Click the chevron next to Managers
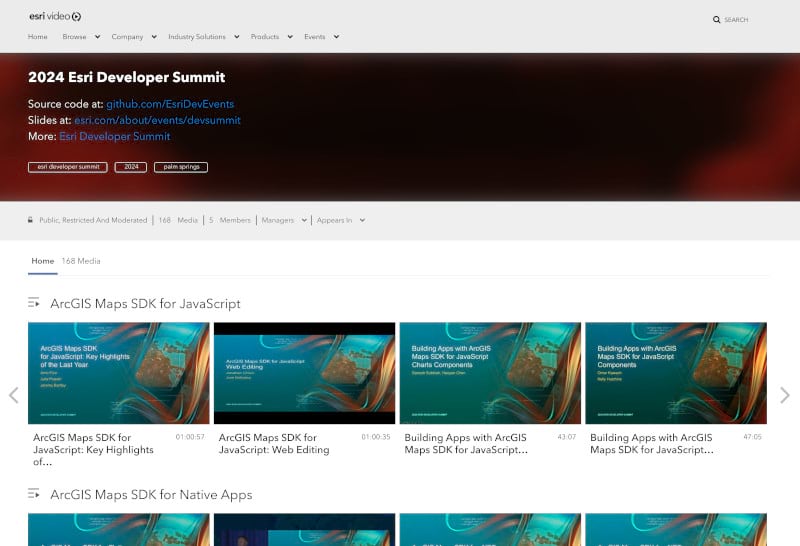 pos(304,220)
